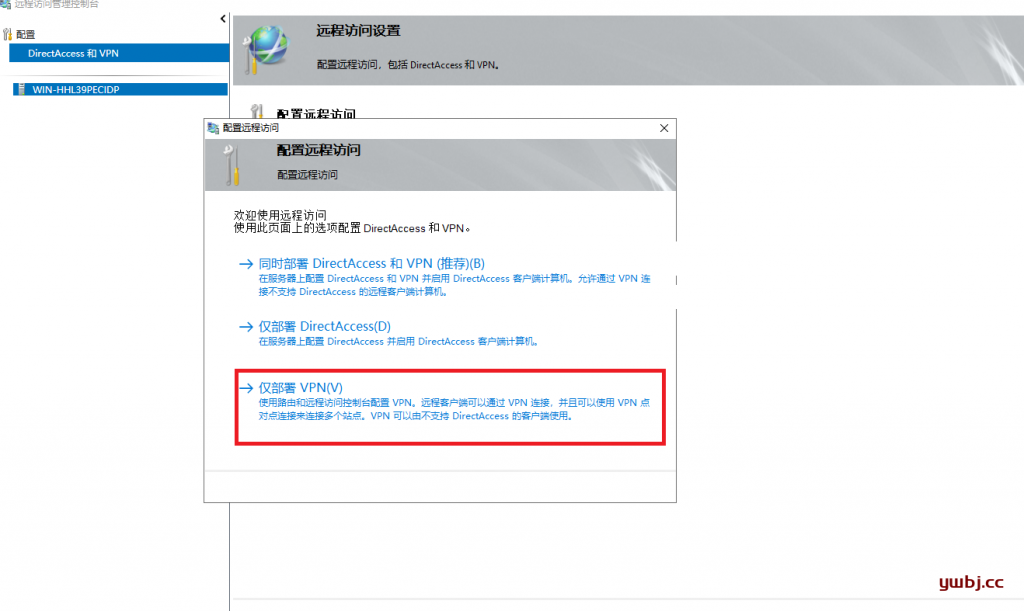Click the arrow beside 同时部署 DirectAccess 和 VPN

tap(246, 264)
